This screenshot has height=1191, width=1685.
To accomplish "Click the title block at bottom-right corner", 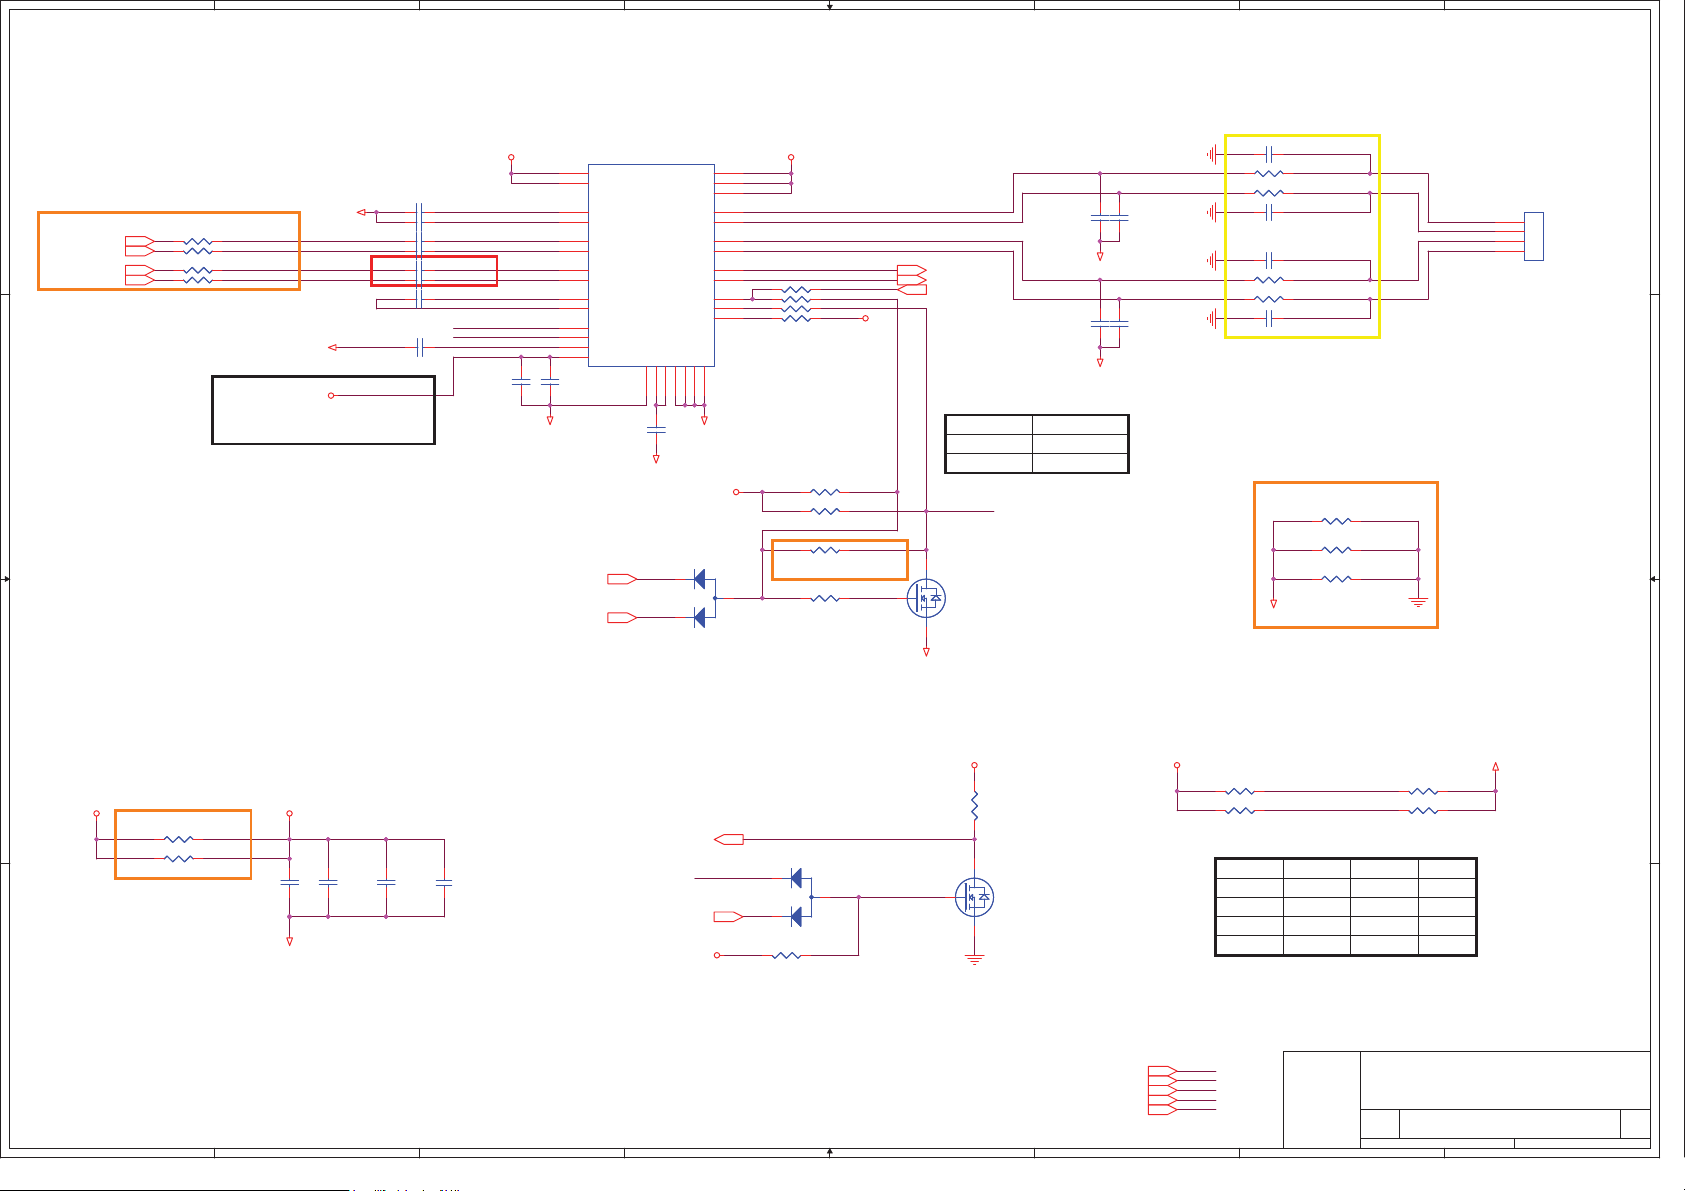I will [1467, 1099].
